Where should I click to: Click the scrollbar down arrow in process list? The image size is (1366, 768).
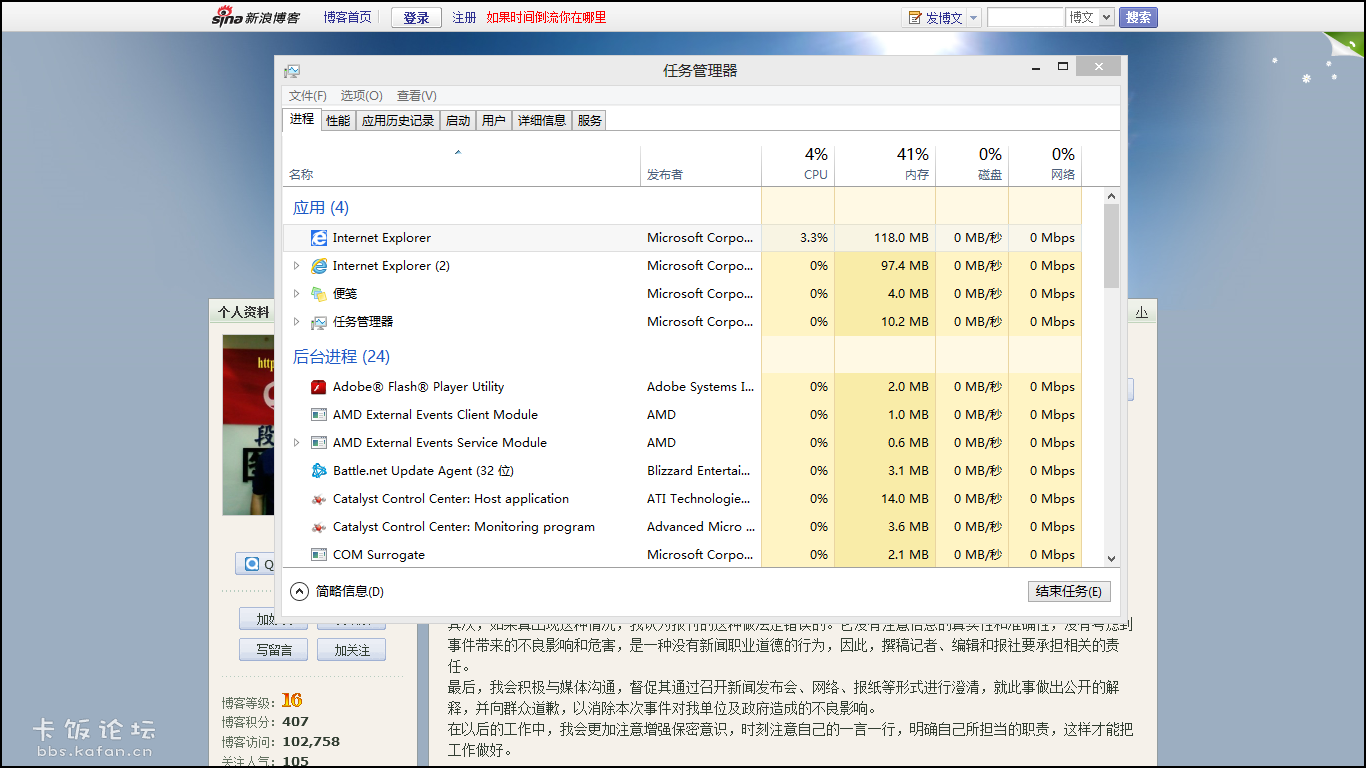[x=1111, y=559]
